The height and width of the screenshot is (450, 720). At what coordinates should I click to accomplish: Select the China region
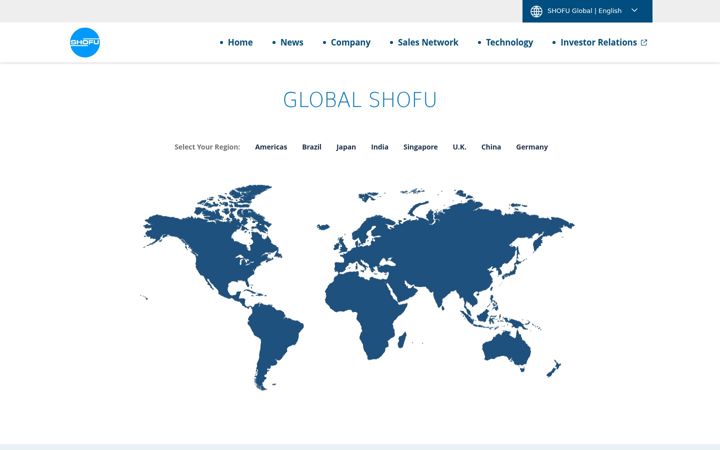click(491, 147)
